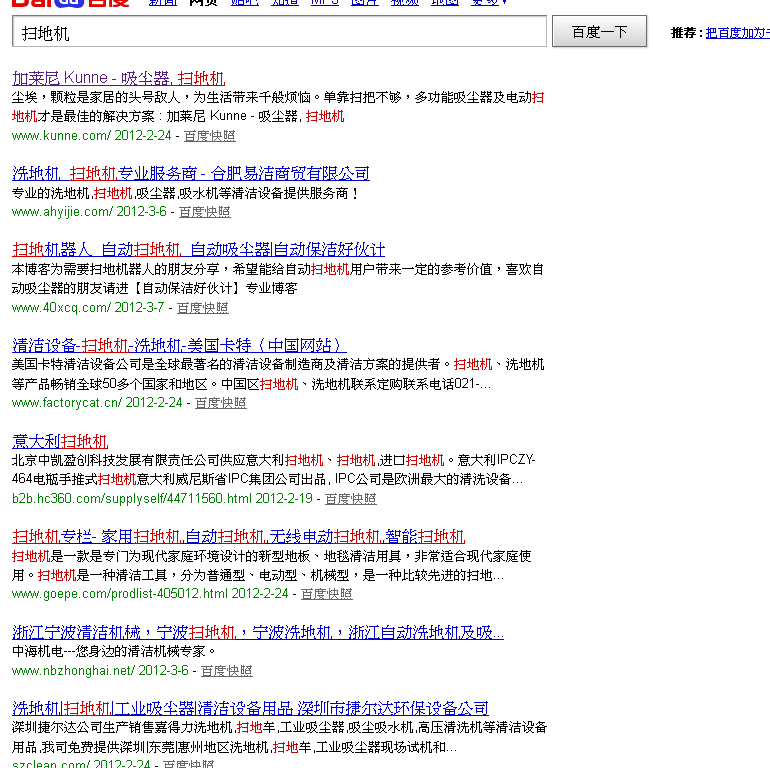Image resolution: width=770 pixels, height=768 pixels.
Task: Open result 清洁设备-扫地机-洗地机-美国卡特（中国网站）
Action: 179,345
